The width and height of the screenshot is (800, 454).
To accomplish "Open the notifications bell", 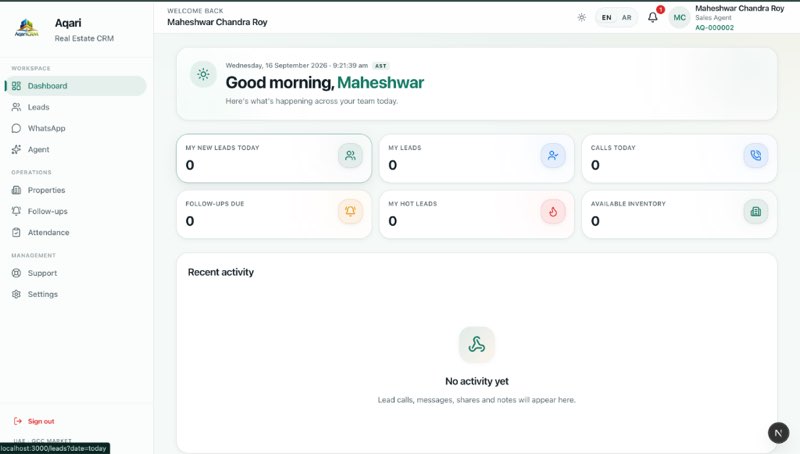I will [x=653, y=17].
